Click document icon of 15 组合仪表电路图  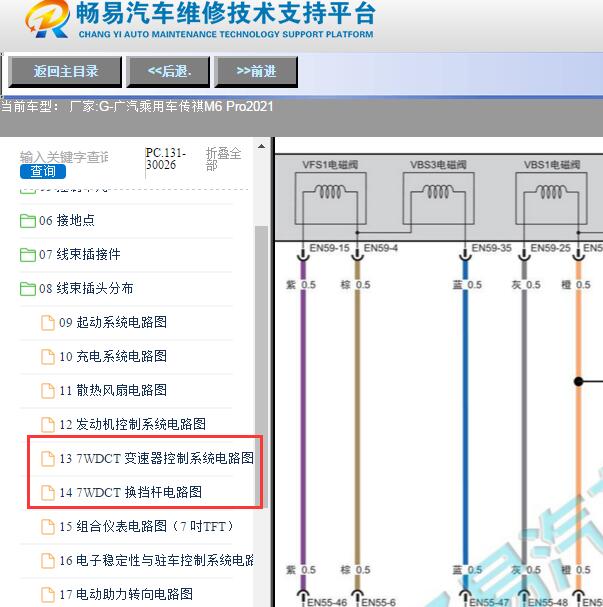tap(48, 527)
